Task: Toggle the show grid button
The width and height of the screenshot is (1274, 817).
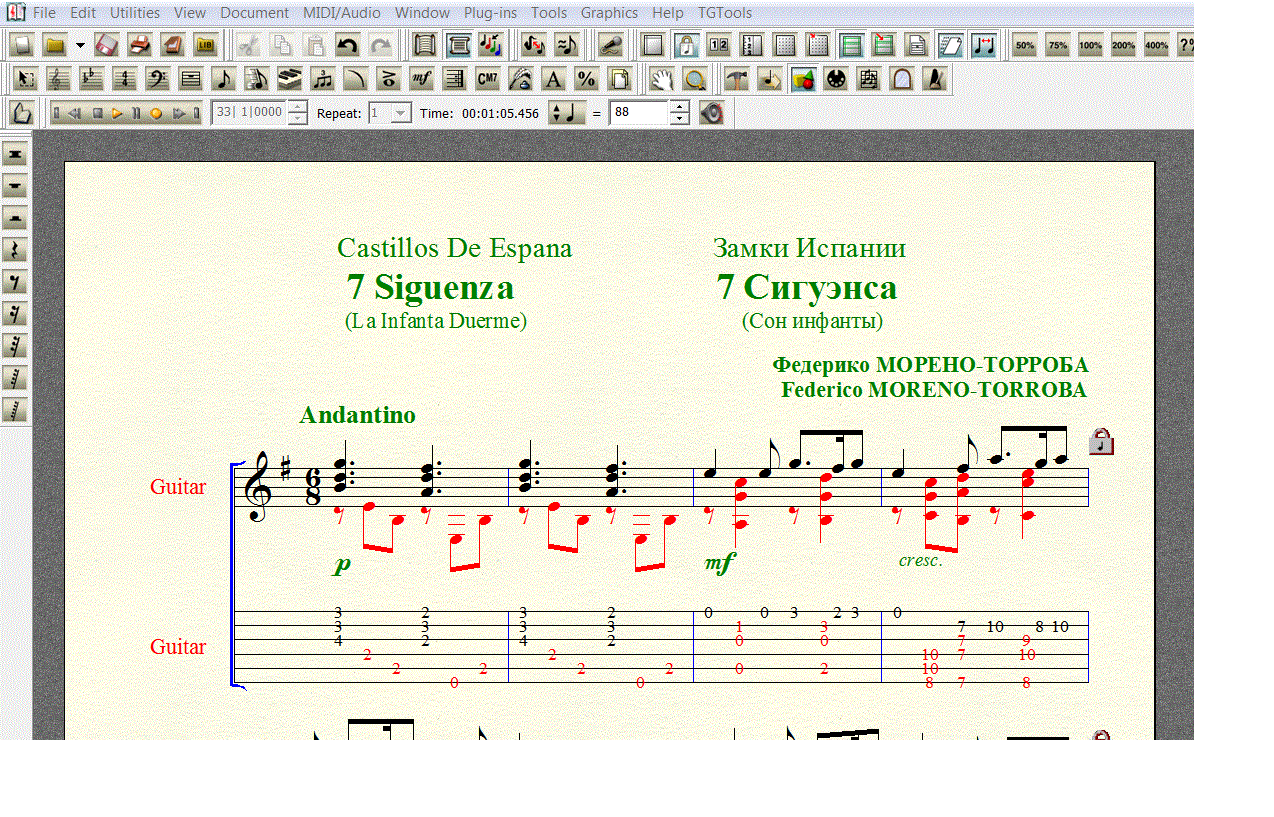Action: tap(785, 45)
